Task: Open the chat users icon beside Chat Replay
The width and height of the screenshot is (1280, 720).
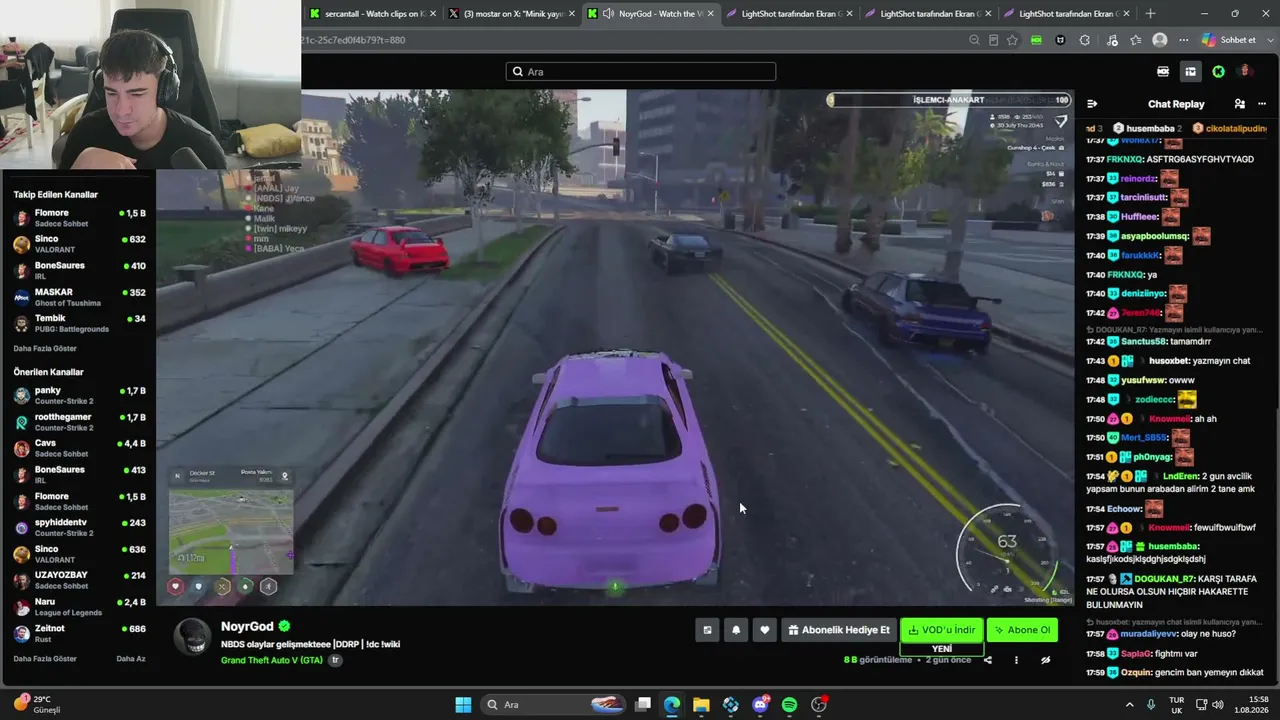Action: coord(1240,104)
